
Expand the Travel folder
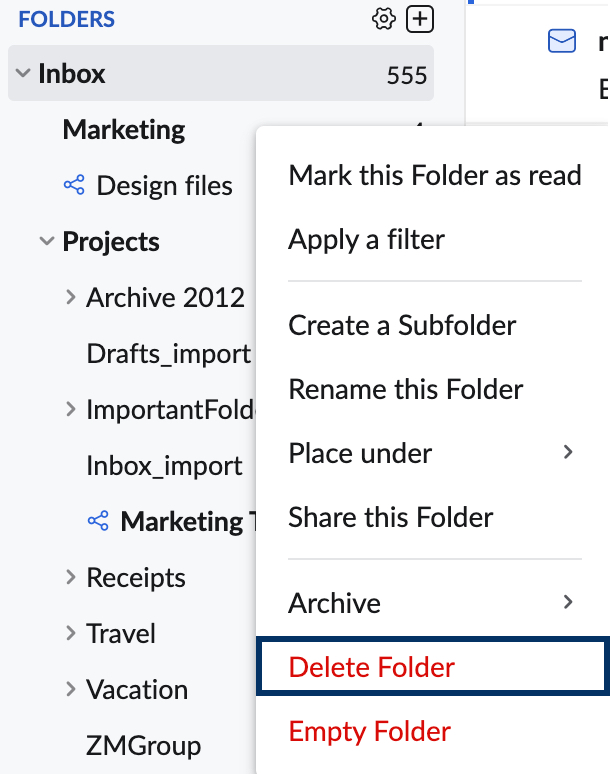(70, 633)
